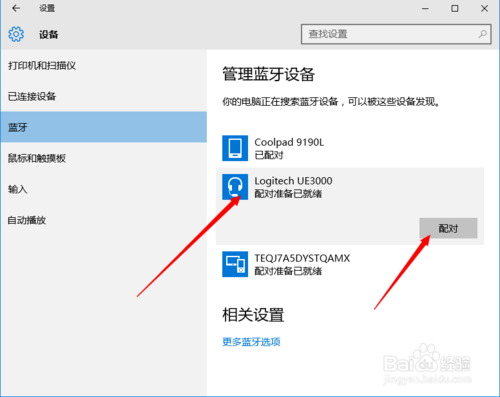This screenshot has width=500, height=397.
Task: Maximize the settings window
Action: click(455, 8)
